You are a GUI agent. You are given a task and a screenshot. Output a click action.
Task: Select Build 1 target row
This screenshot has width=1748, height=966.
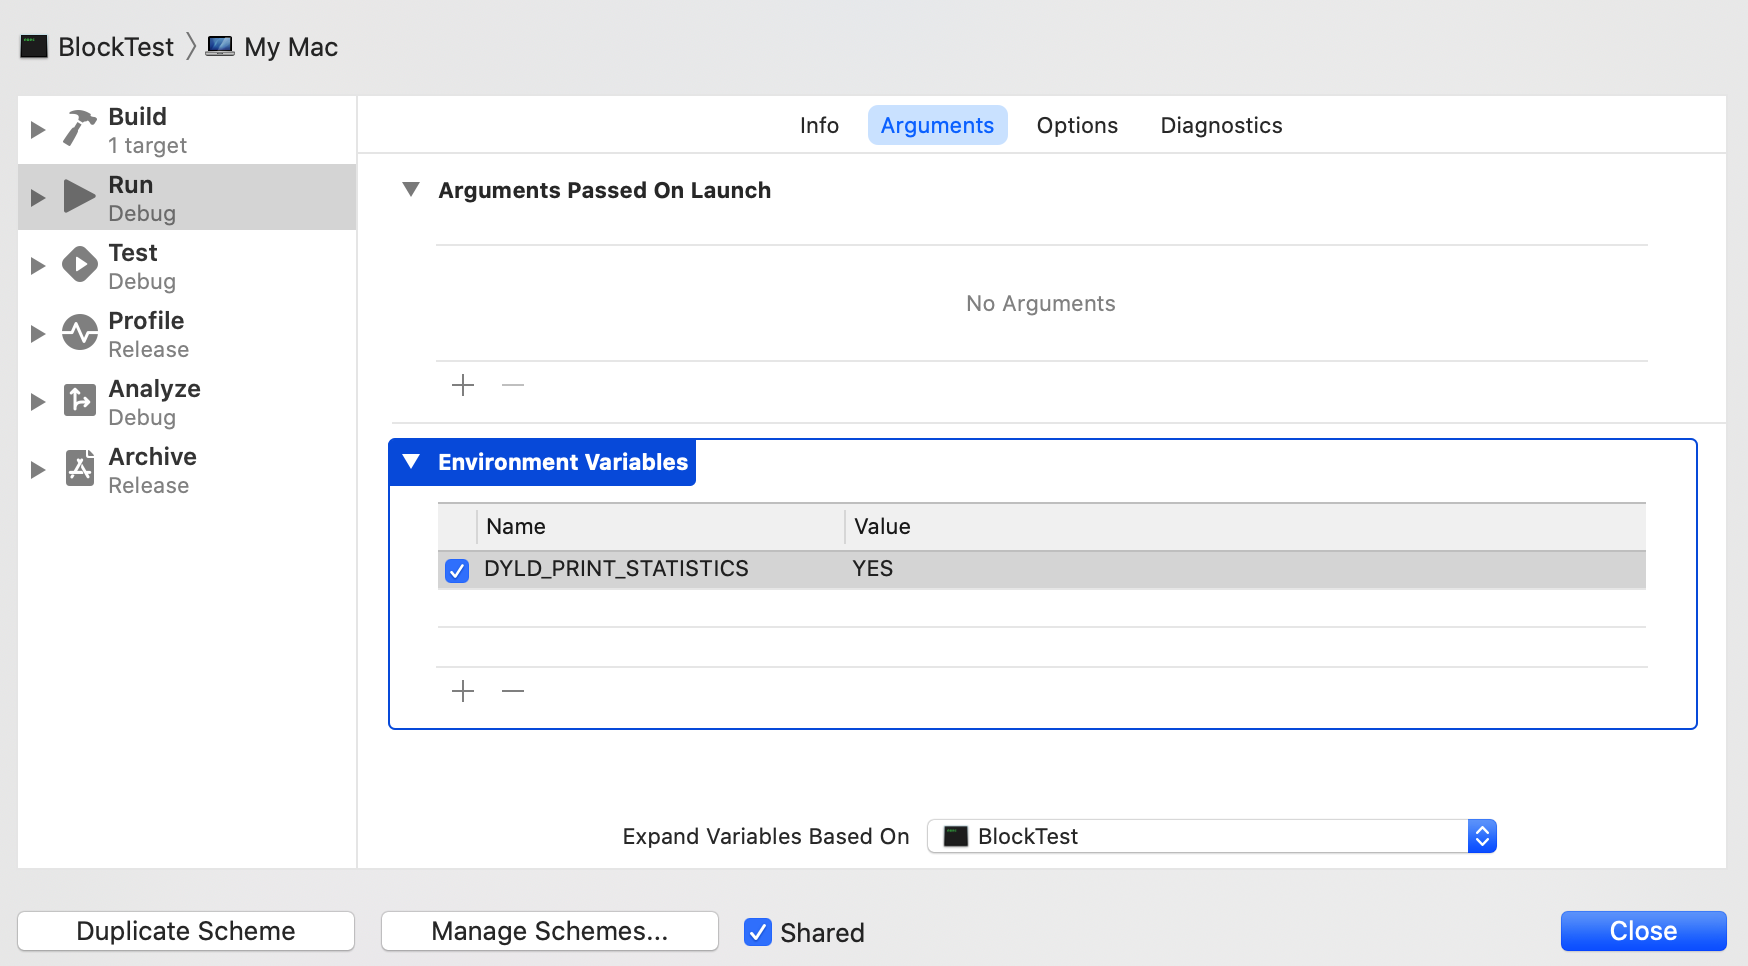pyautogui.click(x=187, y=130)
